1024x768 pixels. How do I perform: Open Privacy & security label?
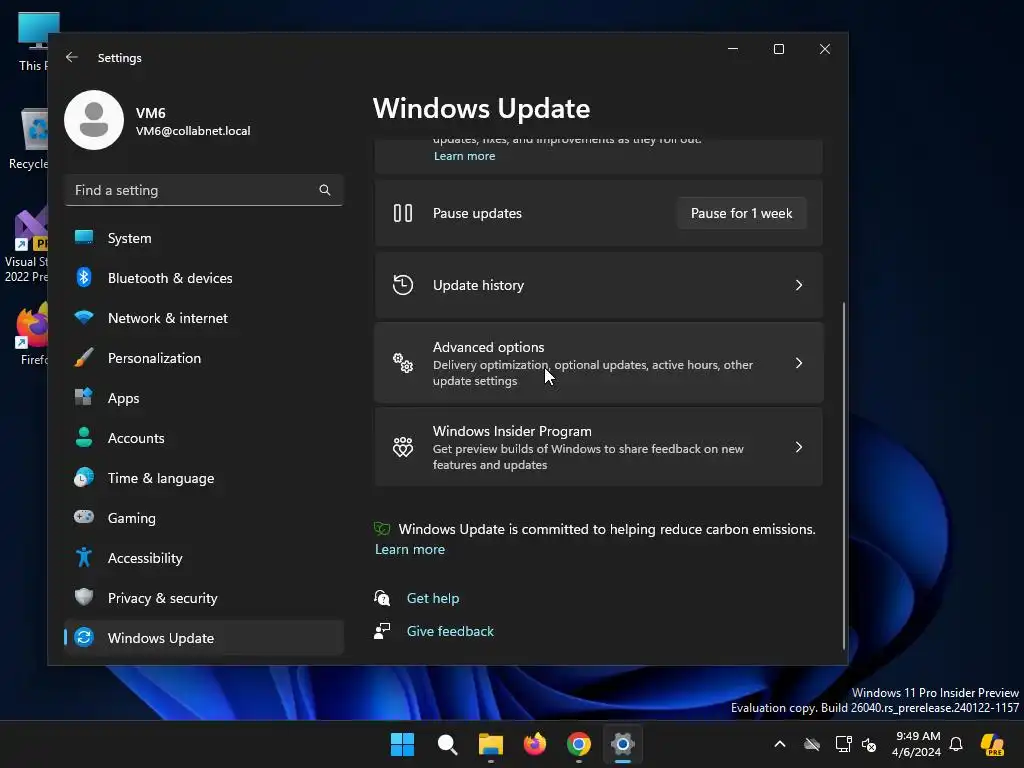pos(163,598)
